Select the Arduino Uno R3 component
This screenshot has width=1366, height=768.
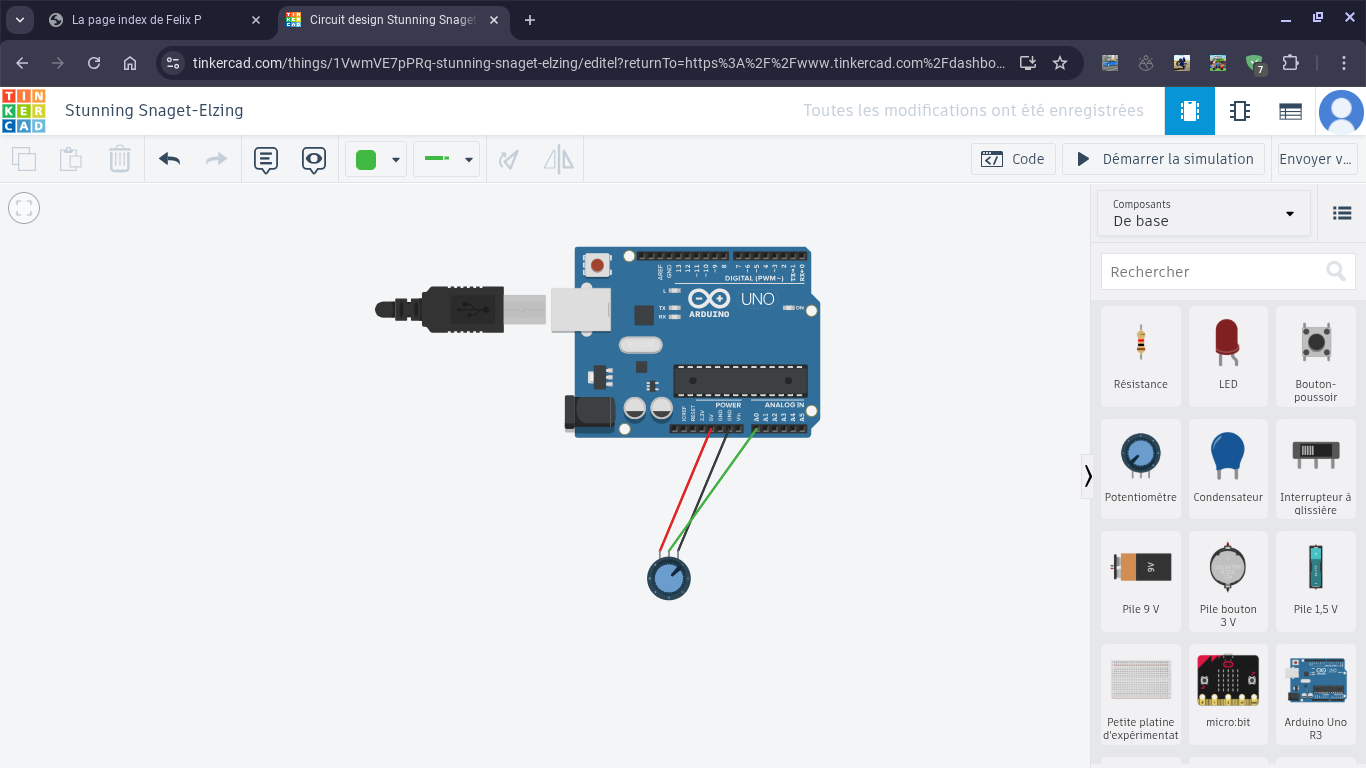coord(1315,694)
